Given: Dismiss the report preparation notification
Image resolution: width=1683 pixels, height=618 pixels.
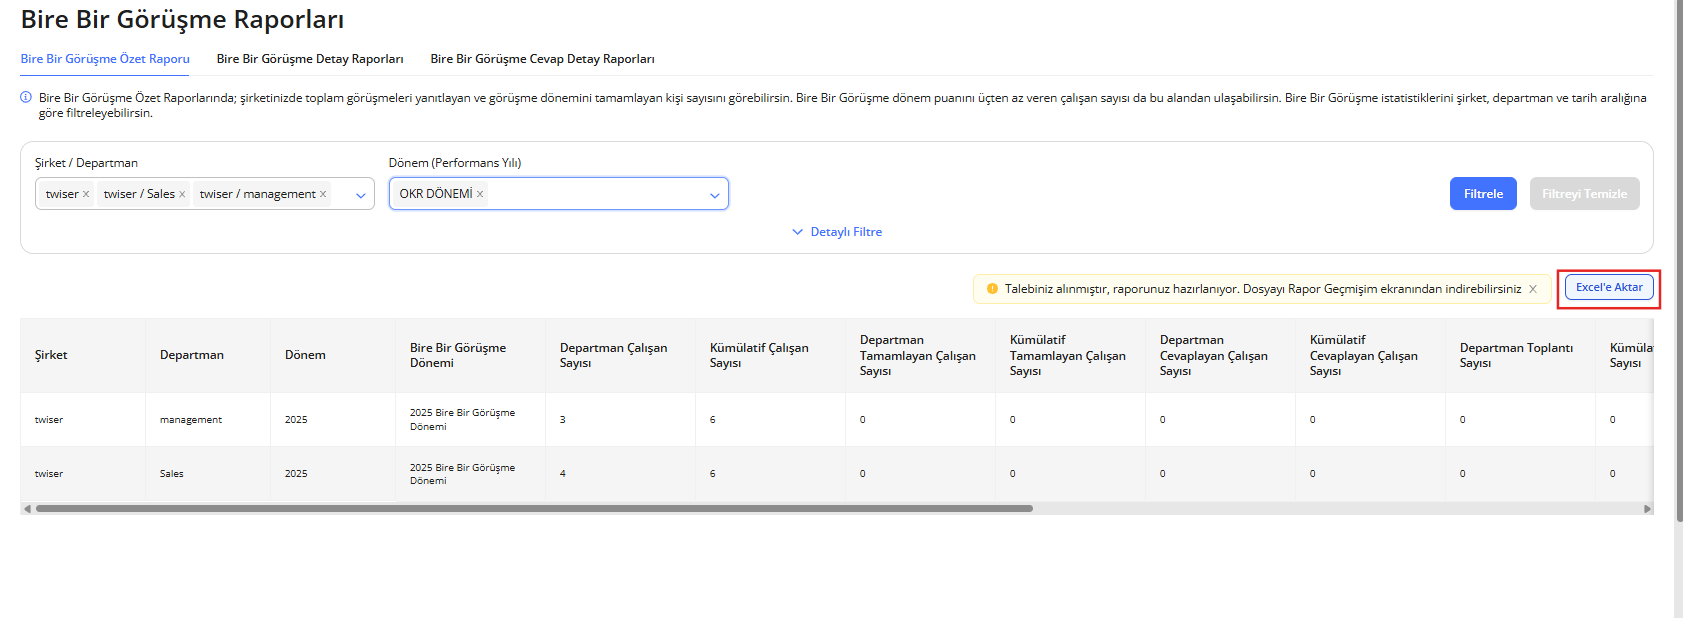Looking at the screenshot, I should [1533, 289].
